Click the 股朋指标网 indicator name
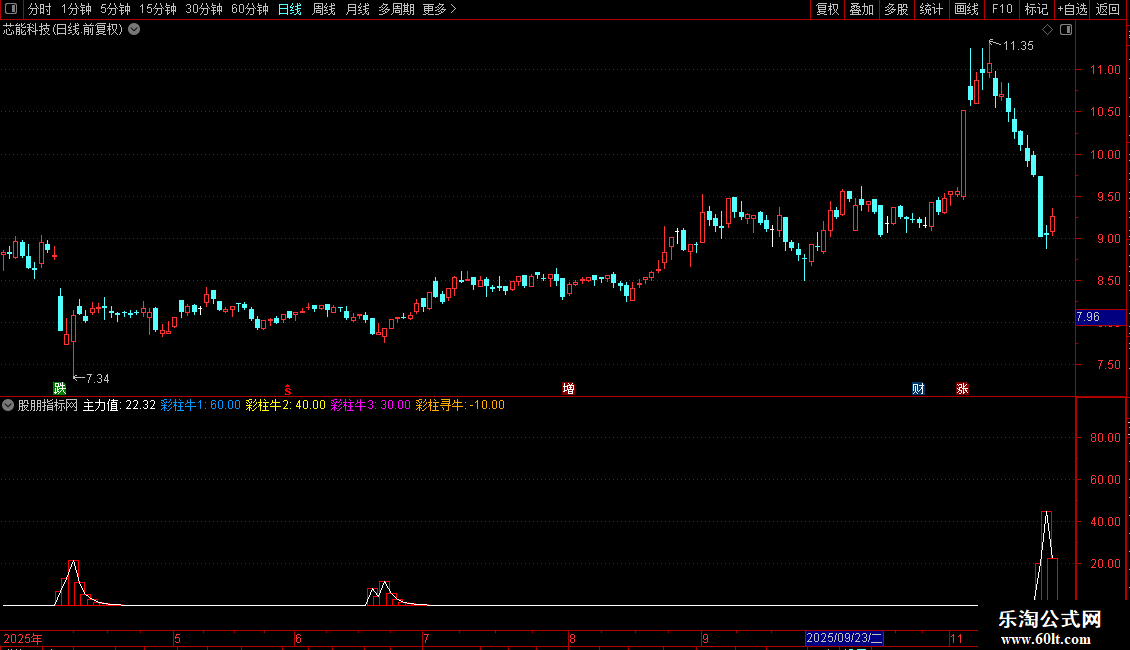 click(x=48, y=405)
